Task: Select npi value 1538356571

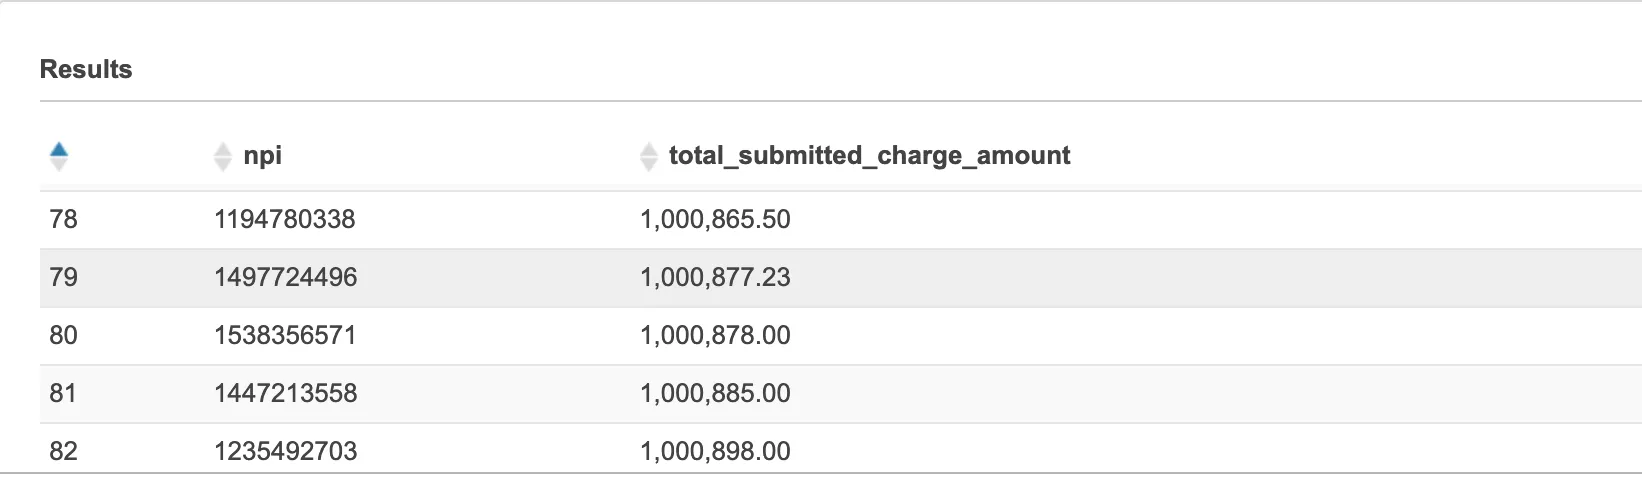Action: tap(285, 335)
